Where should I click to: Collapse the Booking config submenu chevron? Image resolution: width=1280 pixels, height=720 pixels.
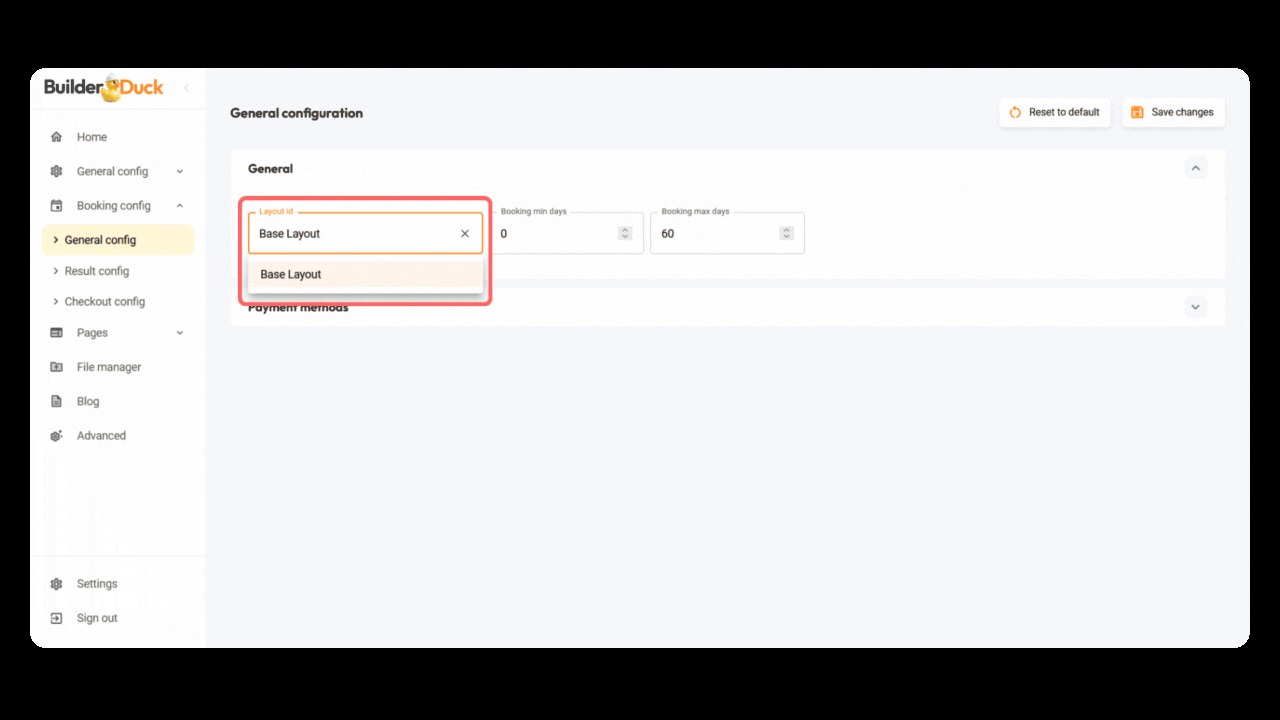(x=180, y=206)
